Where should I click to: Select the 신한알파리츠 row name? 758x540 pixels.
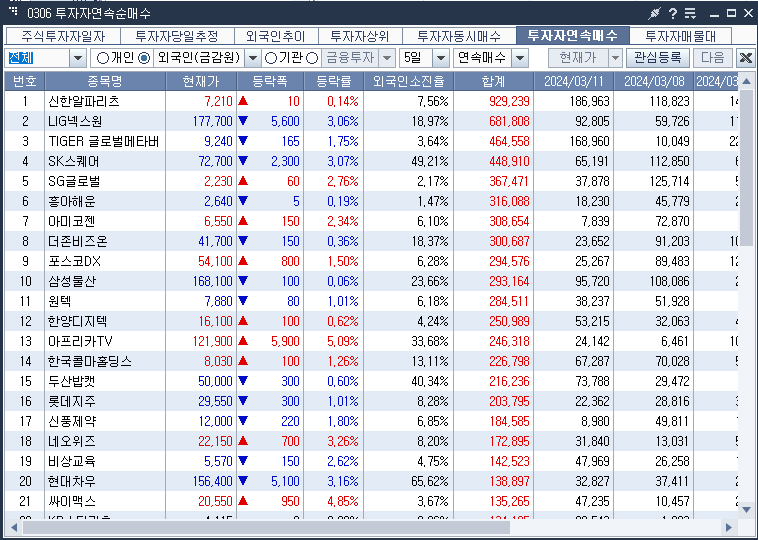(84, 101)
